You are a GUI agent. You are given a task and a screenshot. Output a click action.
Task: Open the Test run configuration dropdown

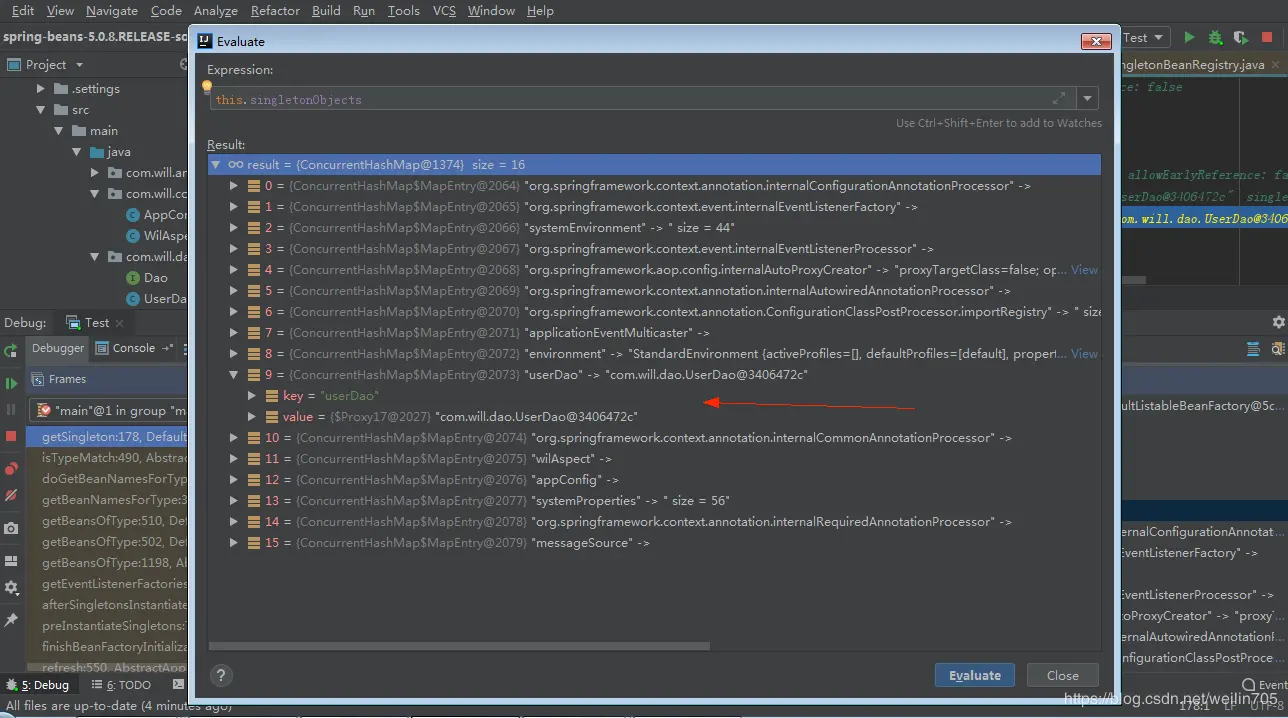1145,37
